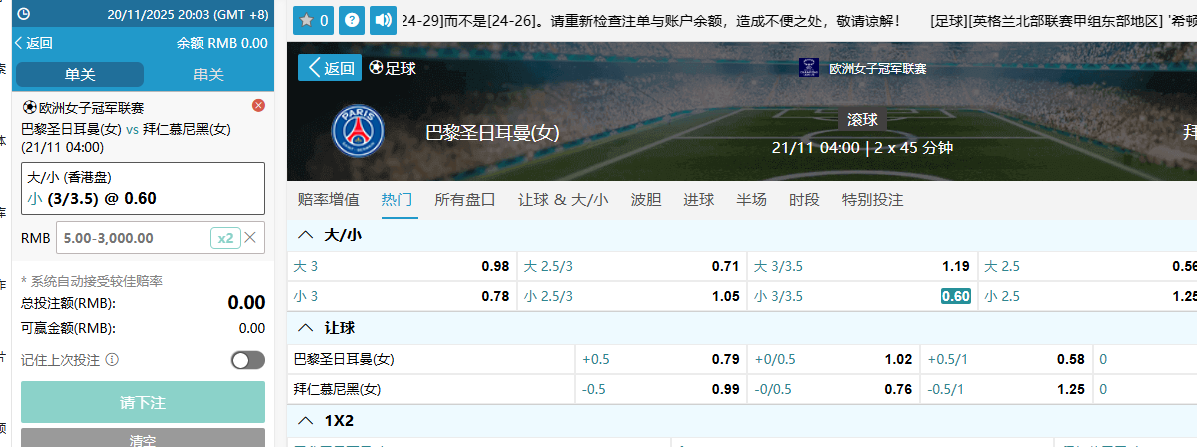
Task: Remove bet with the red close icon
Action: point(258,106)
